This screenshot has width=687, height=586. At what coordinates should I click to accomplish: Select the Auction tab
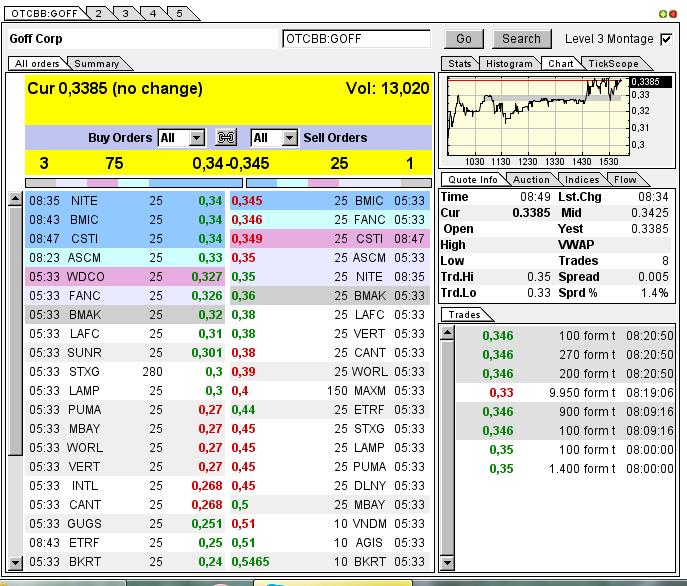click(531, 180)
